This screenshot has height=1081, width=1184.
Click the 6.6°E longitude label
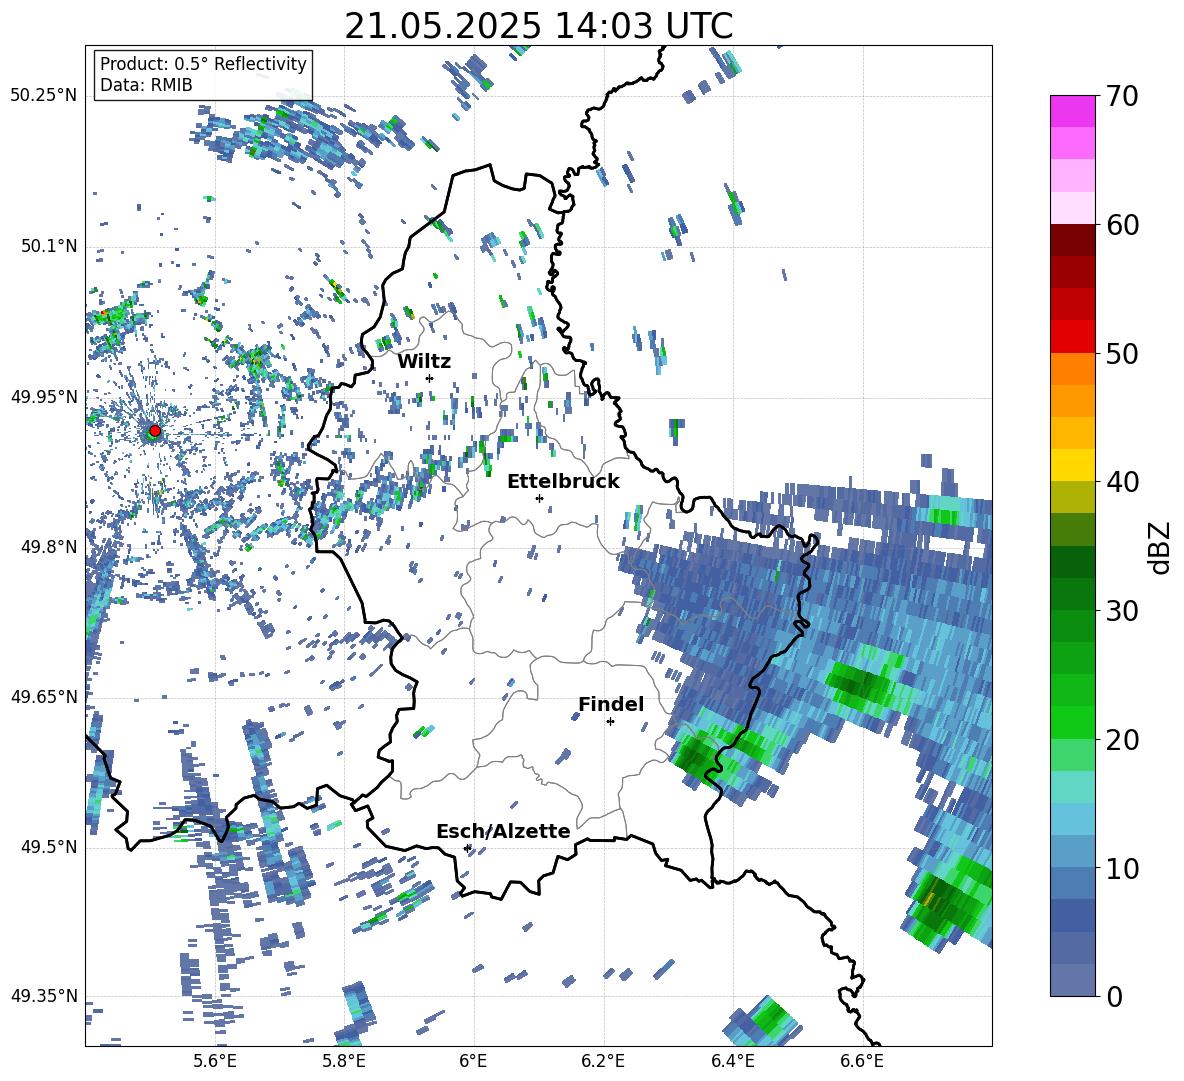(862, 1061)
